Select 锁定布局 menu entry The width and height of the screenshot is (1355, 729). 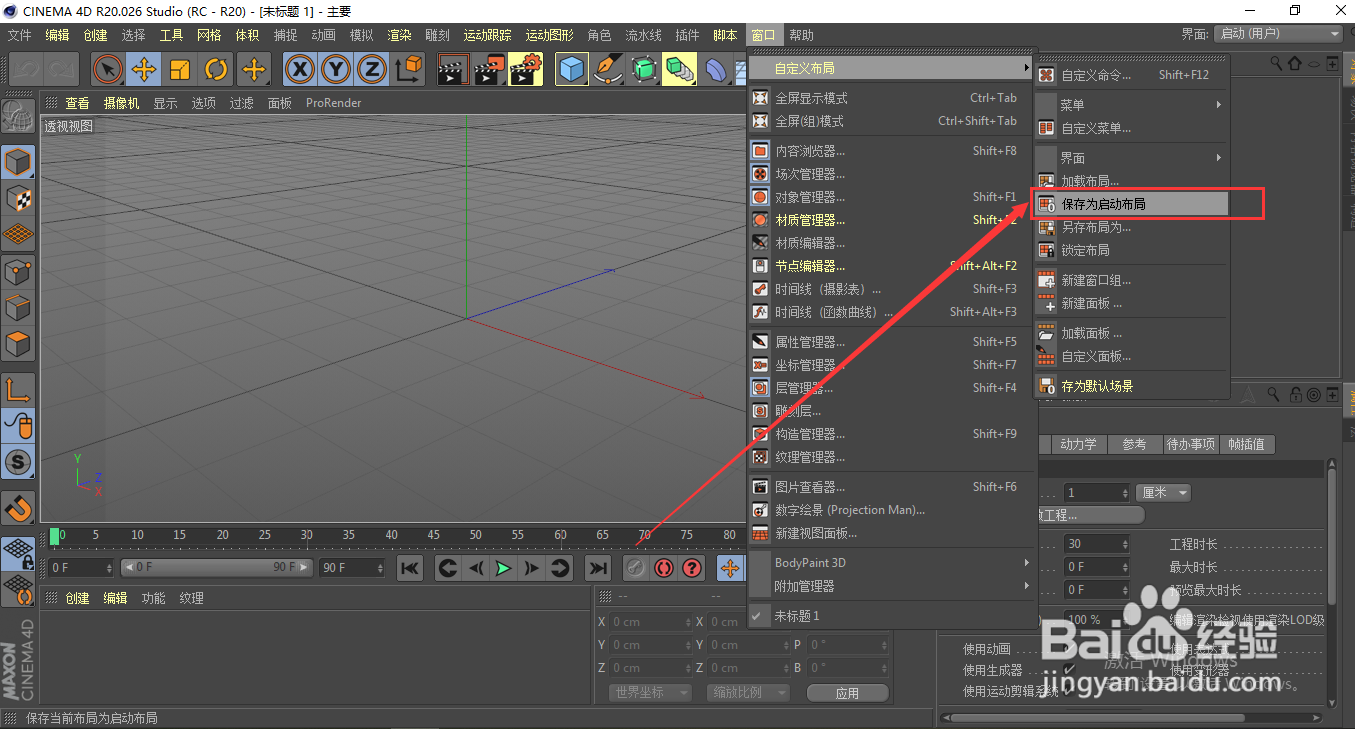point(1132,250)
